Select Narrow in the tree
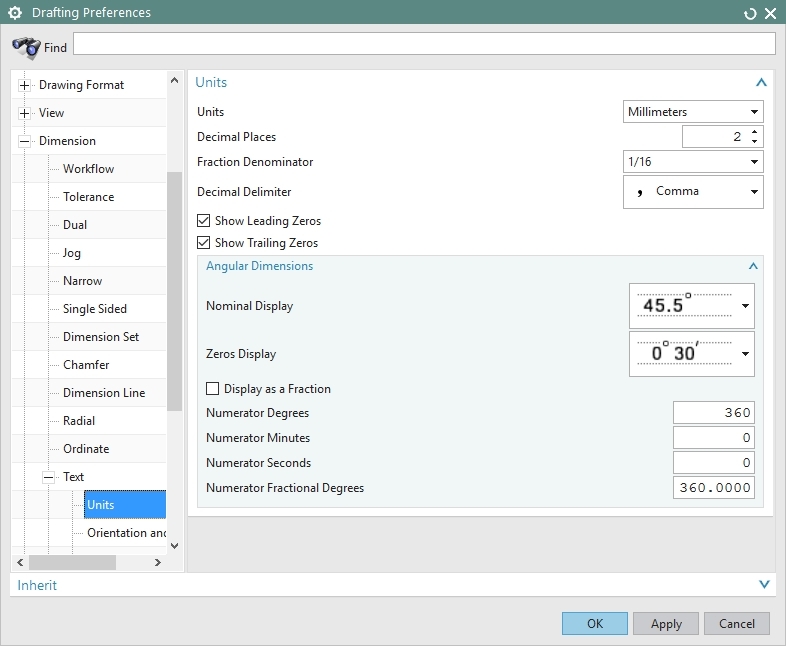Image resolution: width=786 pixels, height=646 pixels. [82, 281]
